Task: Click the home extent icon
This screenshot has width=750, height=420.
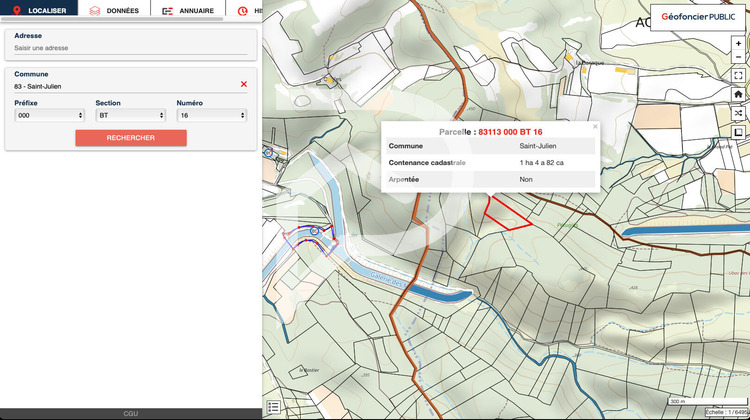Action: point(738,94)
